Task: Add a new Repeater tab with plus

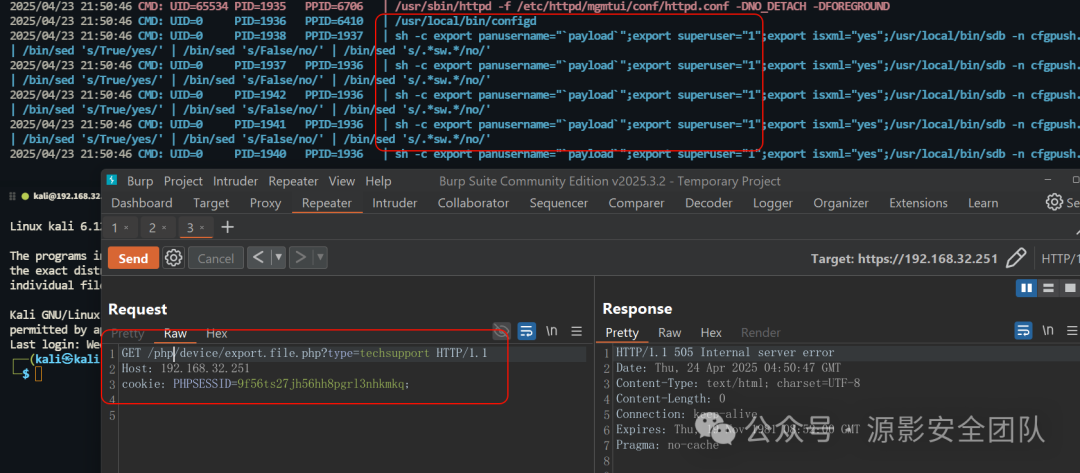Action: click(227, 227)
